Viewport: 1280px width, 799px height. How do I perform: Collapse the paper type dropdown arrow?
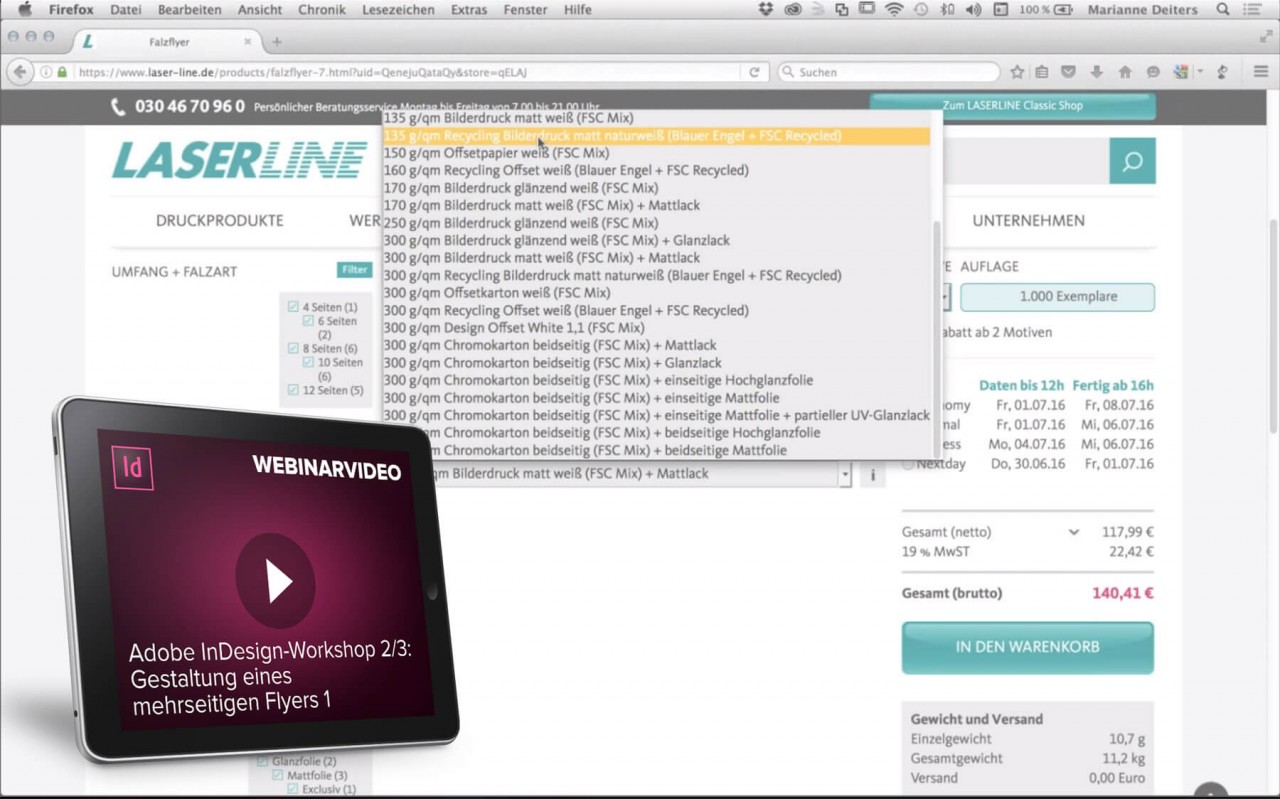[843, 473]
